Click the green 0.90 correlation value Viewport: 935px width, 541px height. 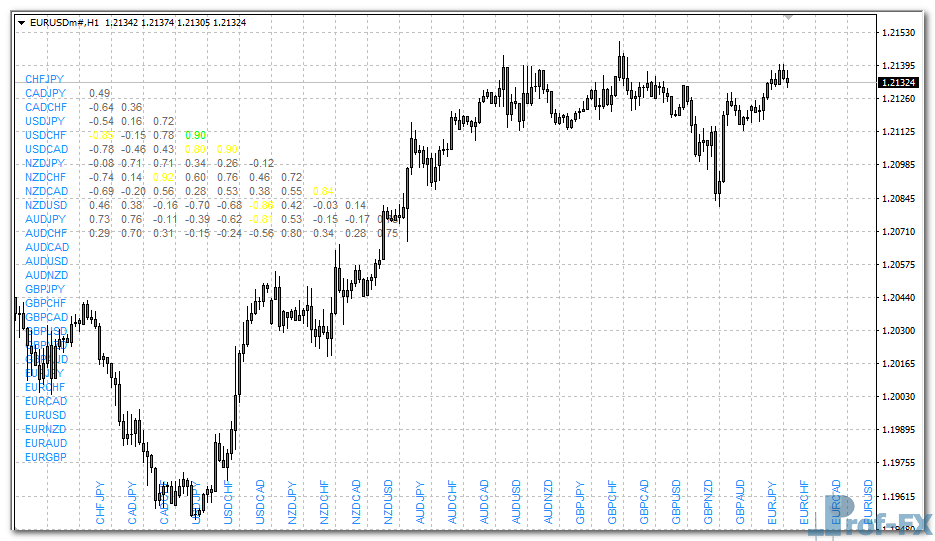coord(196,135)
